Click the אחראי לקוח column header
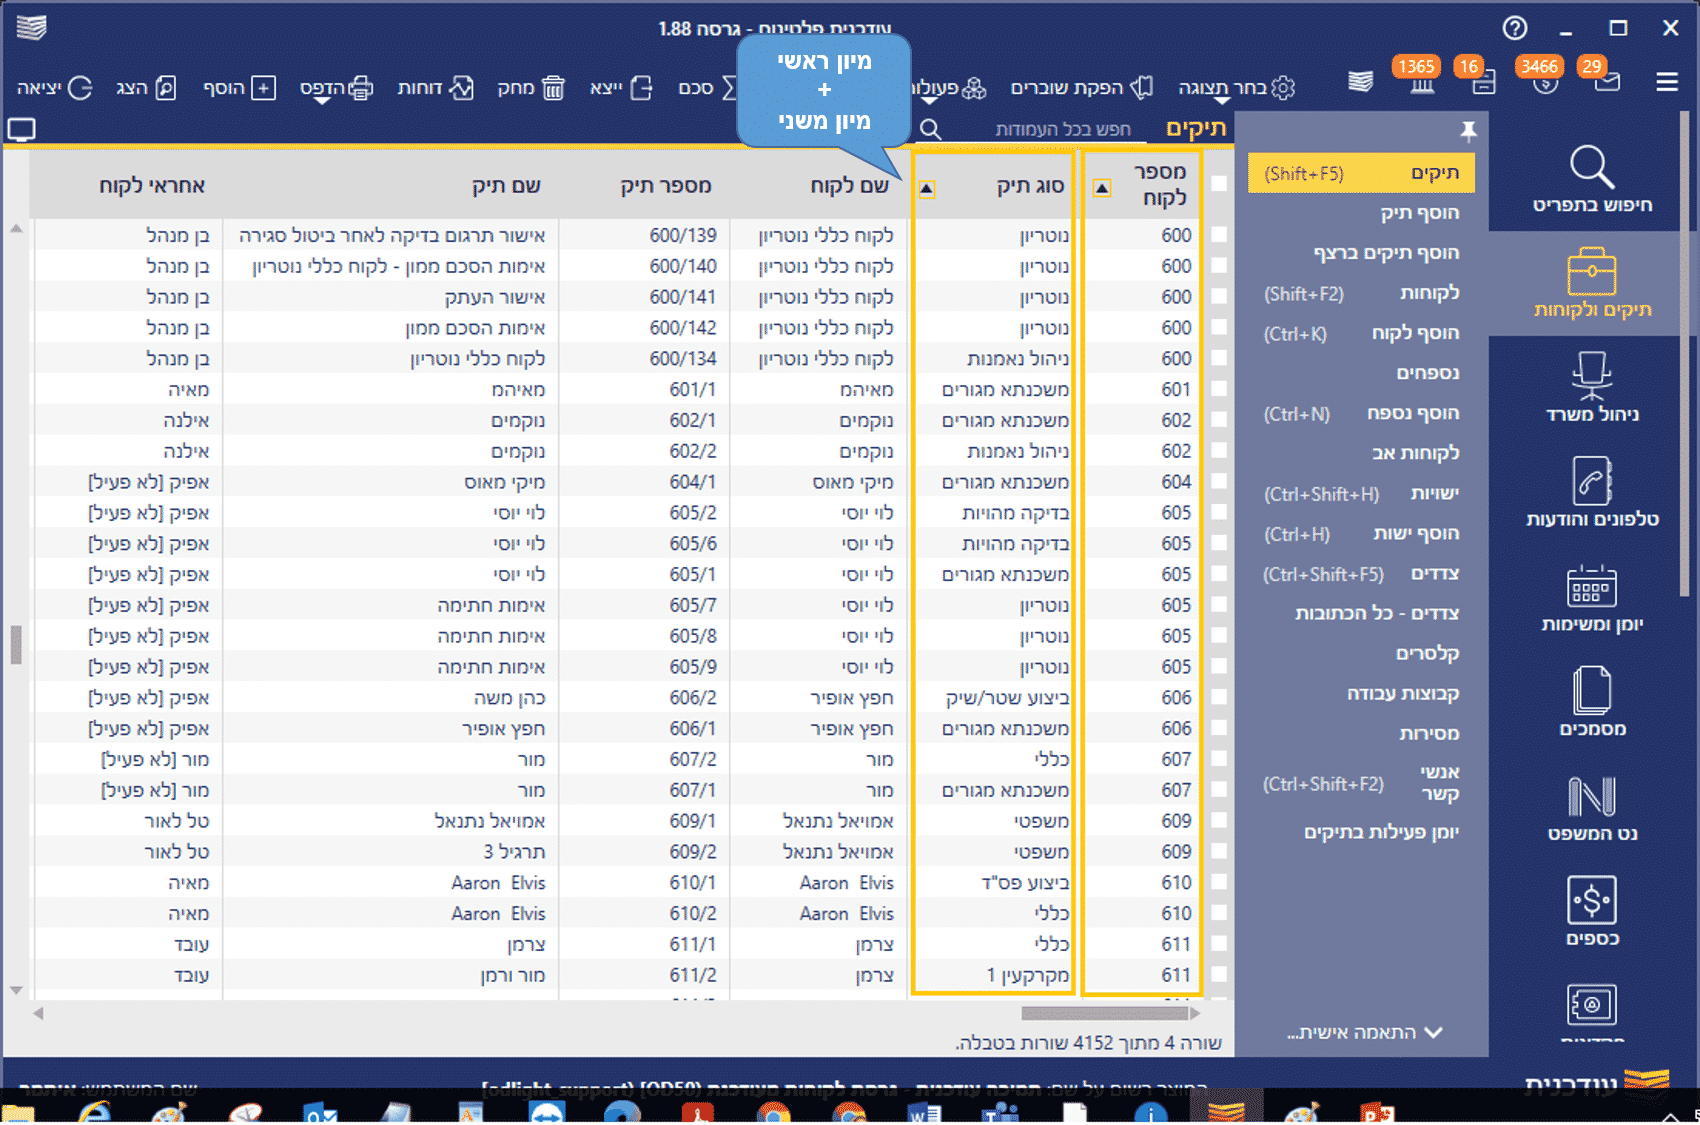 point(152,185)
